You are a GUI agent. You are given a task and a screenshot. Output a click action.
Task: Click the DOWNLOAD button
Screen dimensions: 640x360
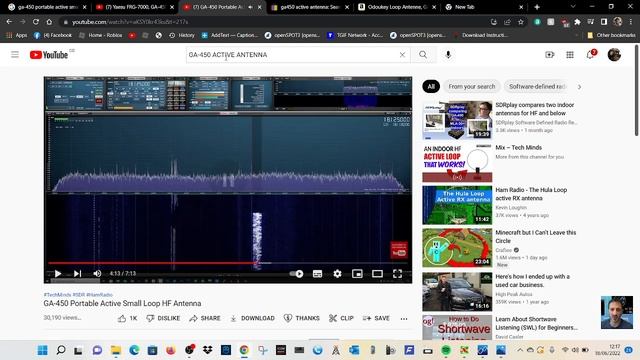(252, 318)
